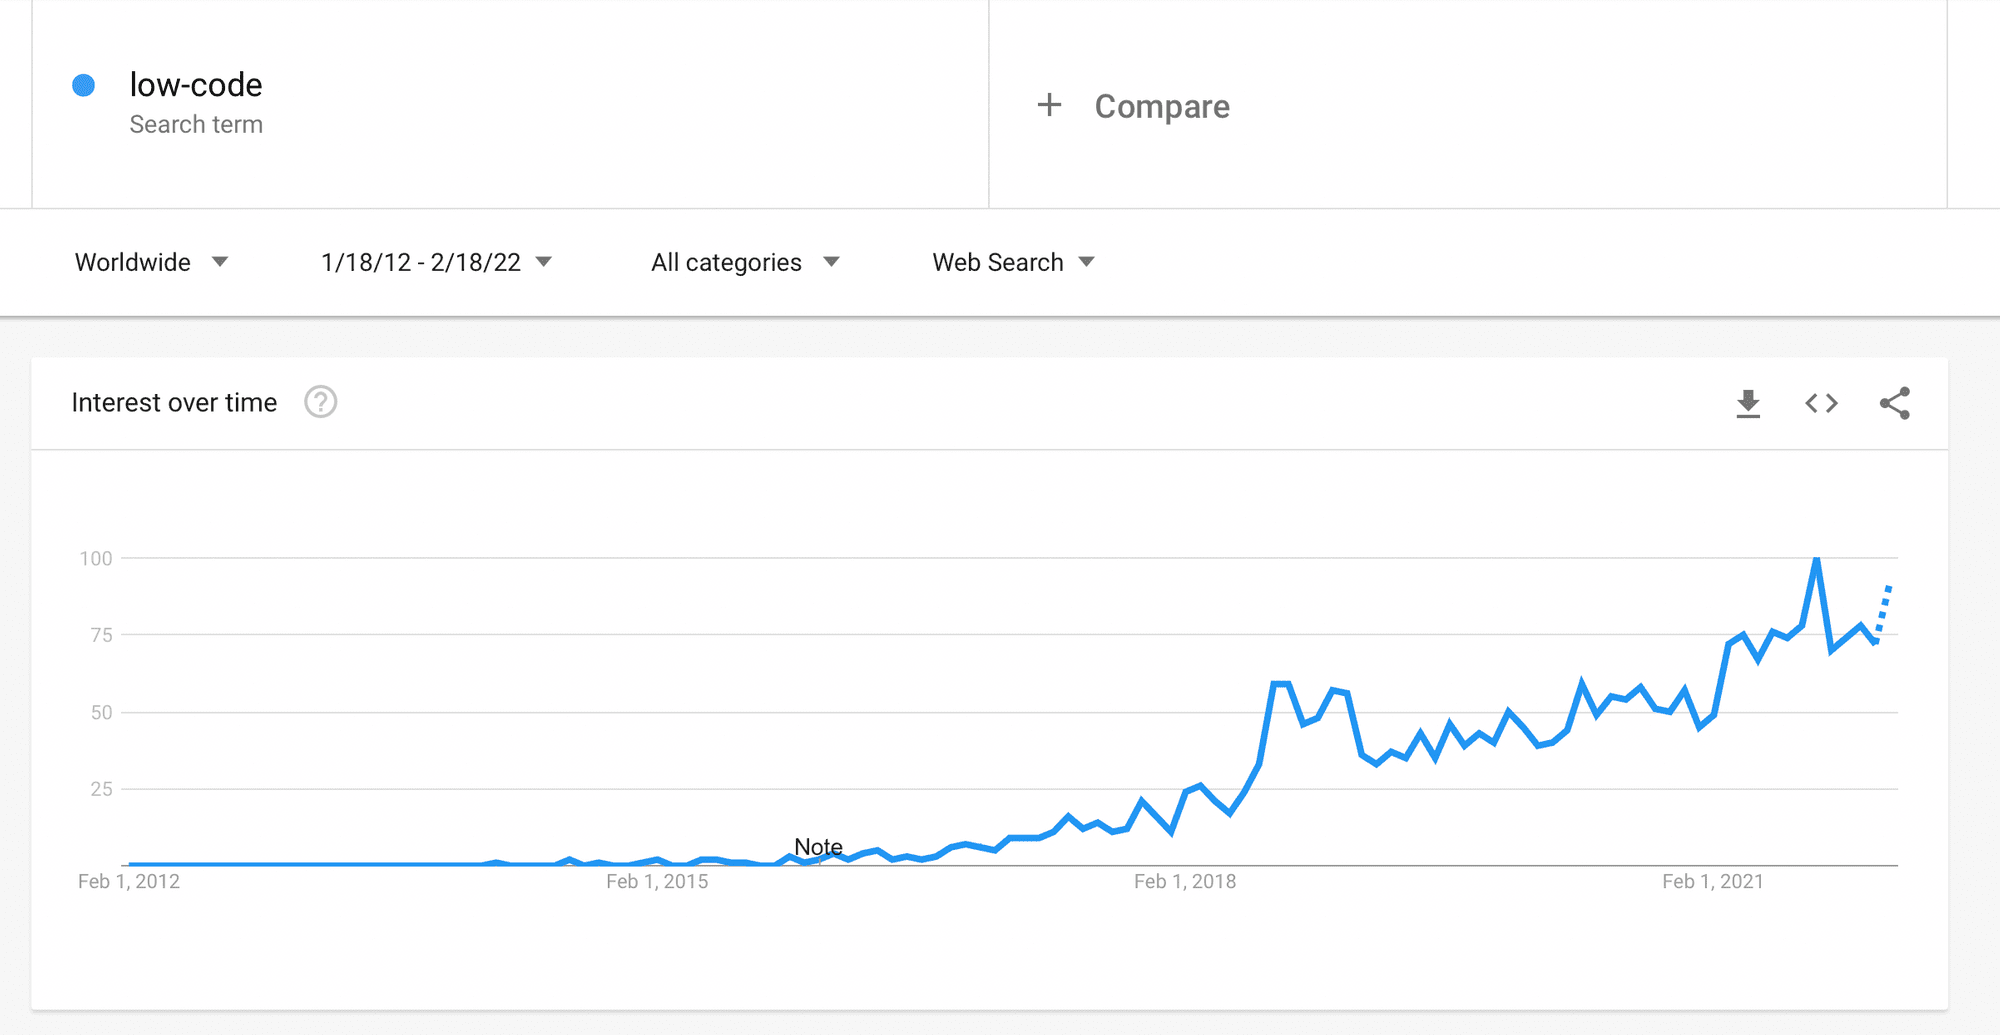Open the Worldwide region dropdown
2000x1035 pixels.
[x=152, y=262]
